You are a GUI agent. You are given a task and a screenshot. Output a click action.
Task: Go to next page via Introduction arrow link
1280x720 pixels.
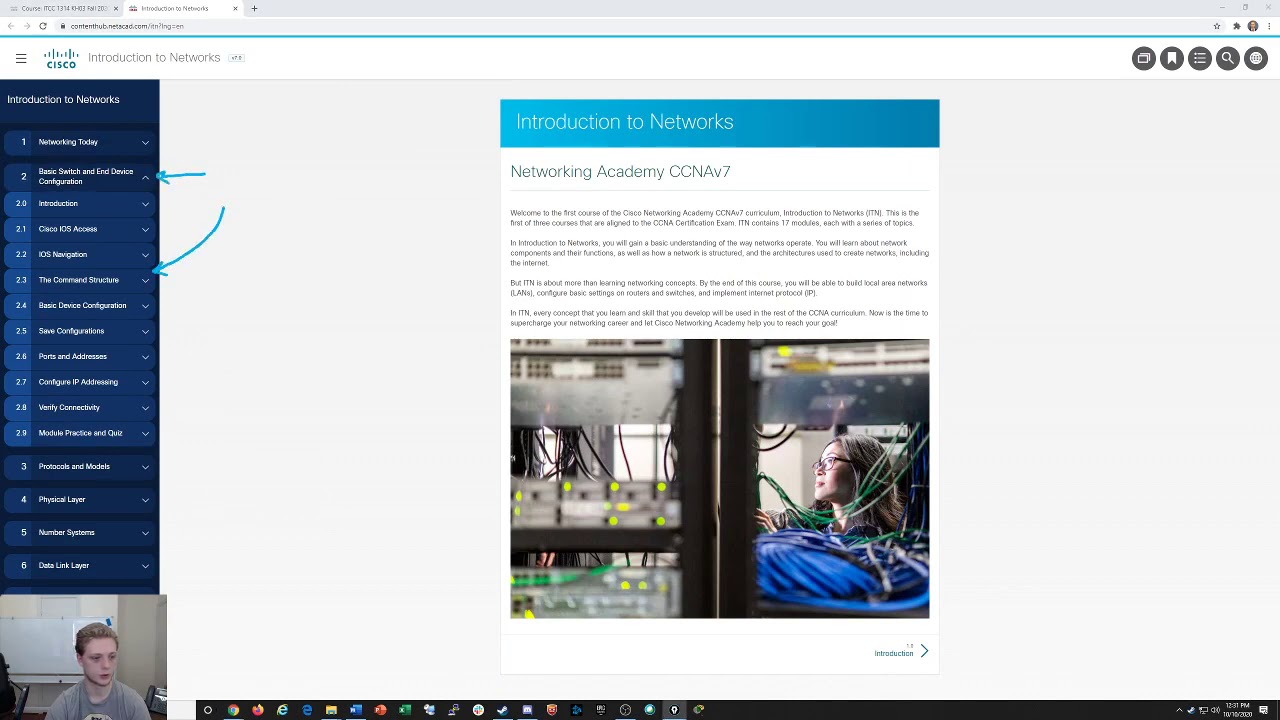[x=901, y=652]
